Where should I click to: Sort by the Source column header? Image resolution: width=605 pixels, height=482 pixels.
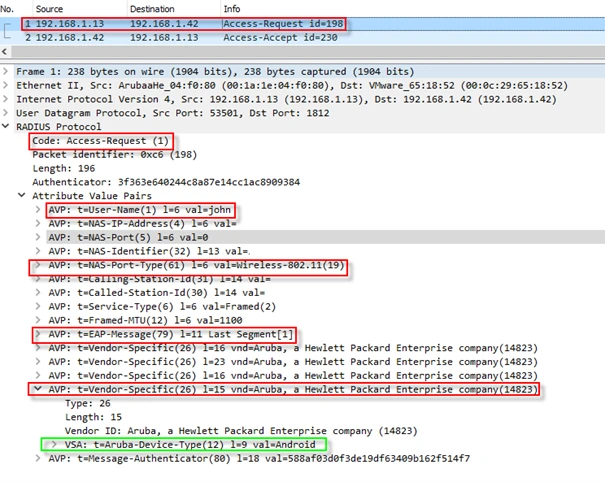(x=50, y=8)
